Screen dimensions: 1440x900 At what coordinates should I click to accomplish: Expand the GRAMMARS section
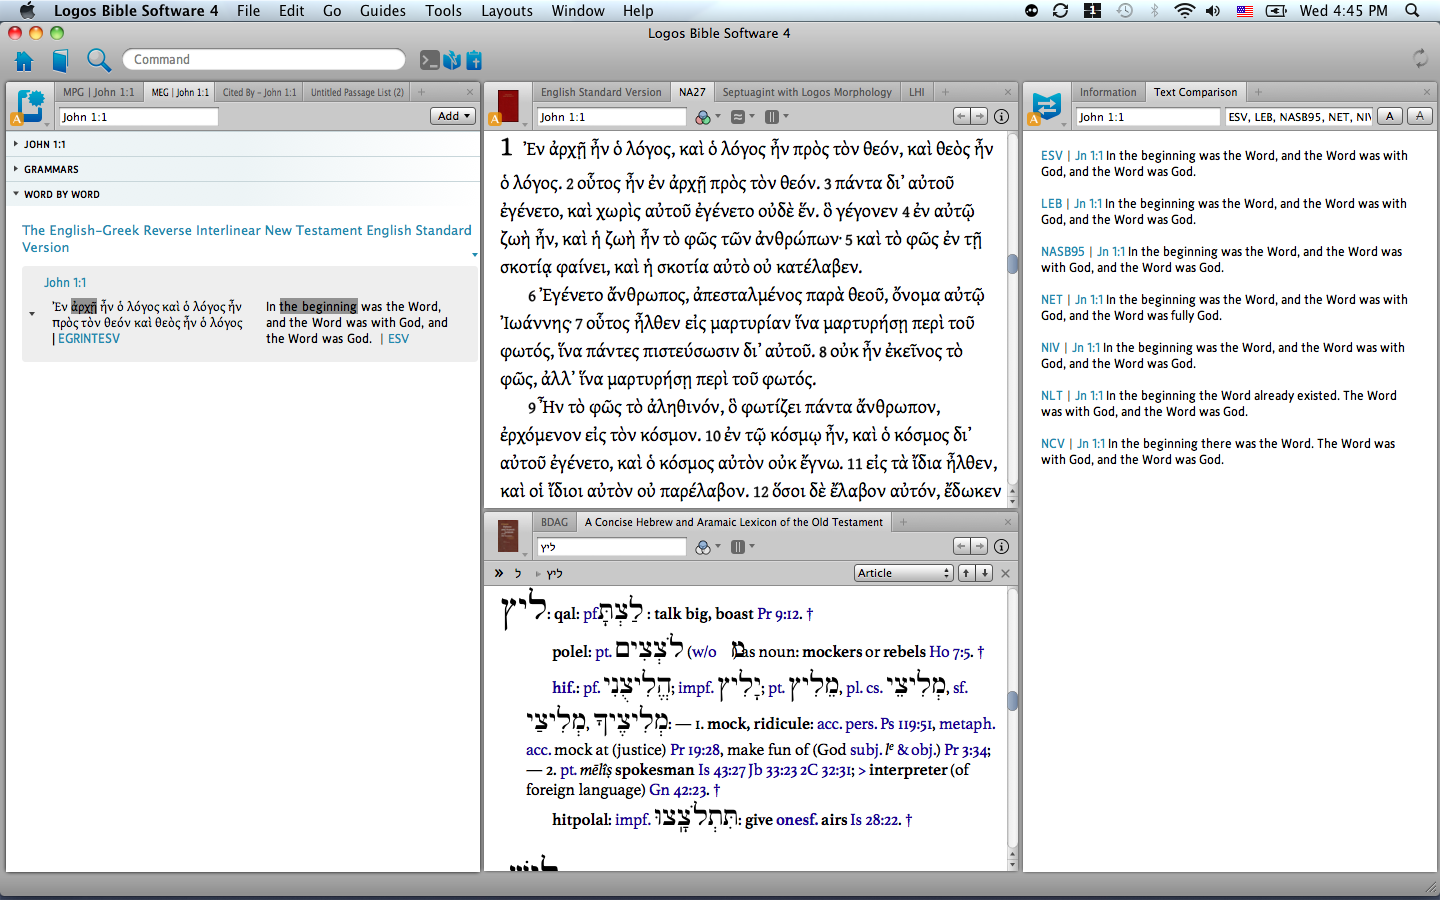click(16, 169)
